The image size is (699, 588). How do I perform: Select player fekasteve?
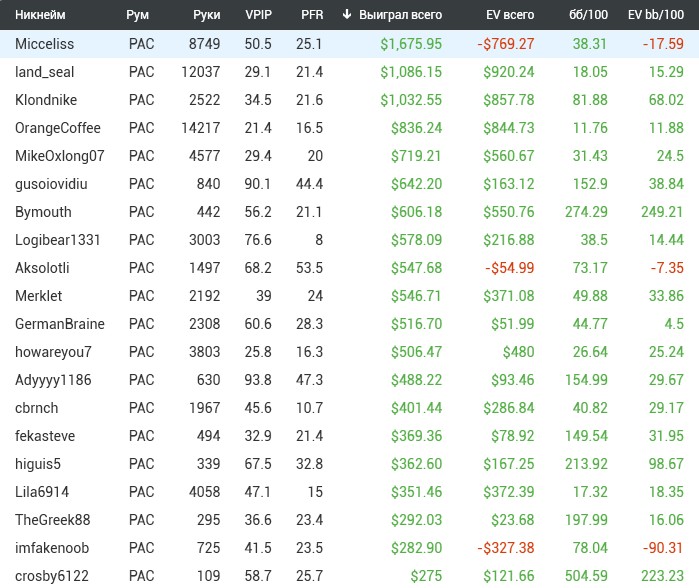[x=45, y=436]
